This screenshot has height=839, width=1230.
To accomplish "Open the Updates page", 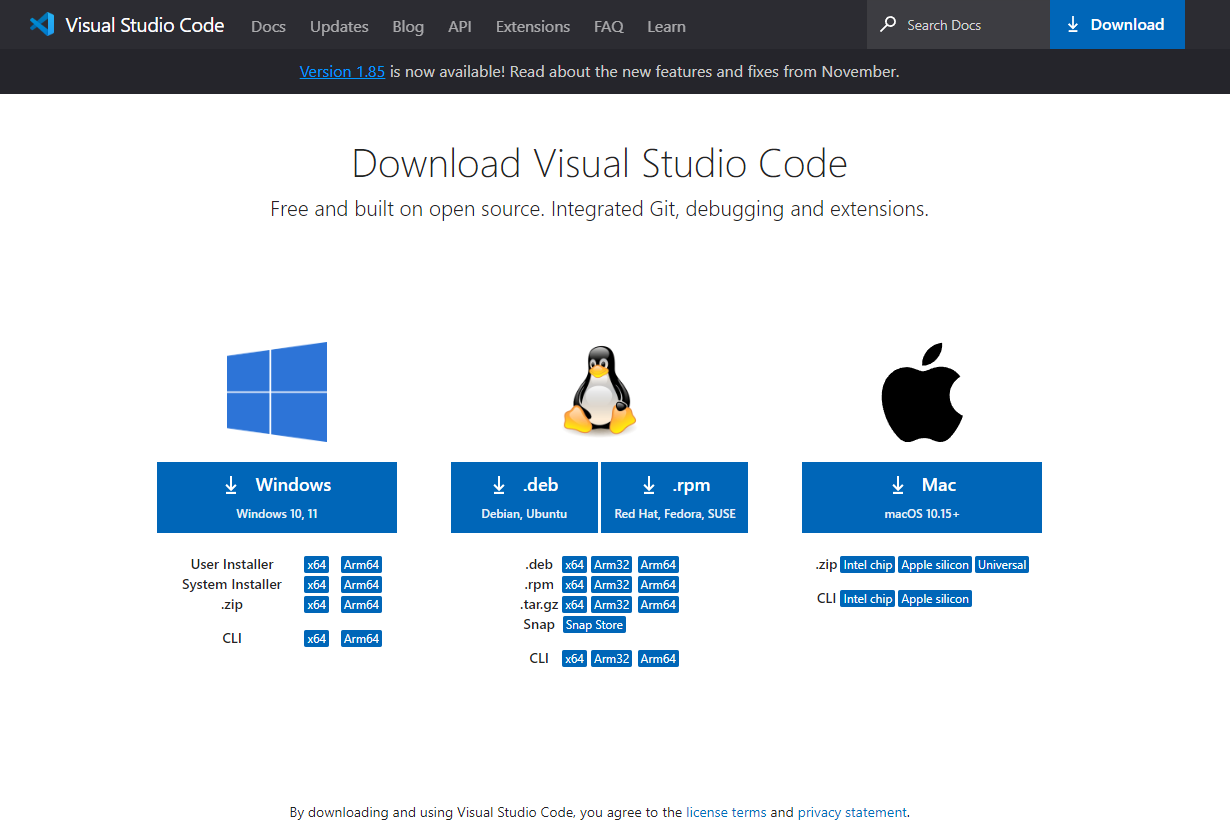I will pos(339,27).
